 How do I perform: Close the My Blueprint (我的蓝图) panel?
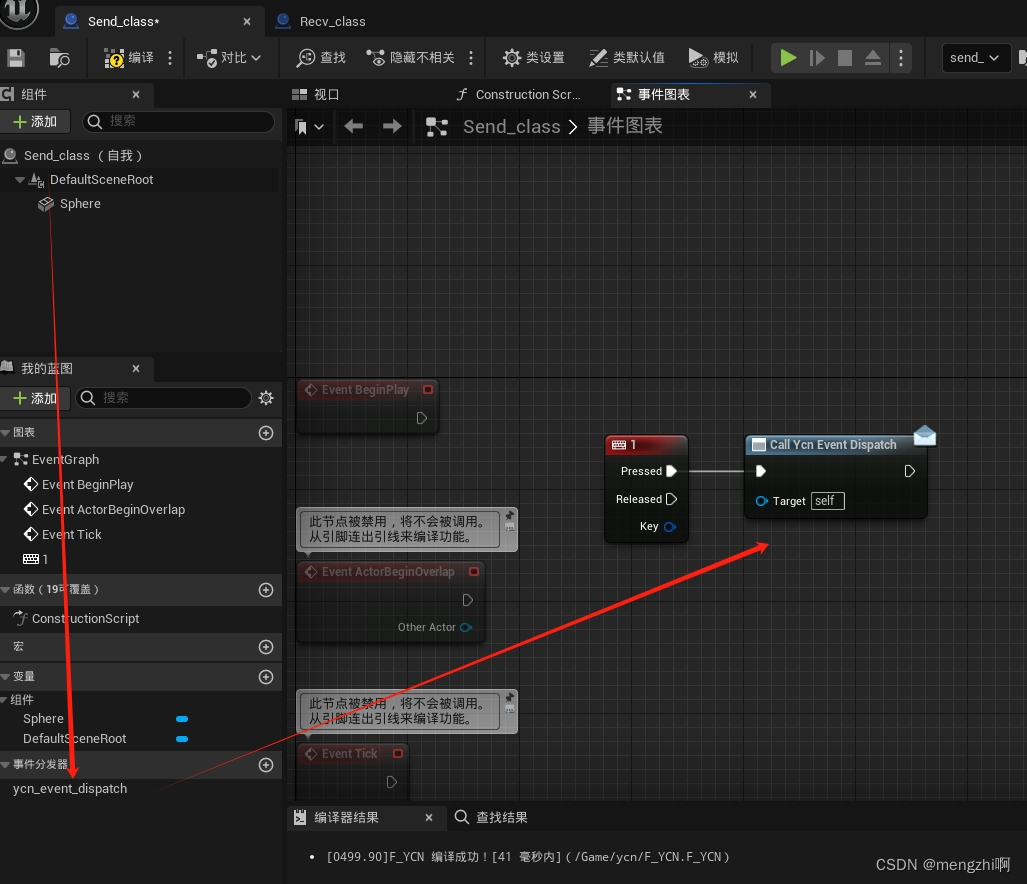tap(136, 369)
